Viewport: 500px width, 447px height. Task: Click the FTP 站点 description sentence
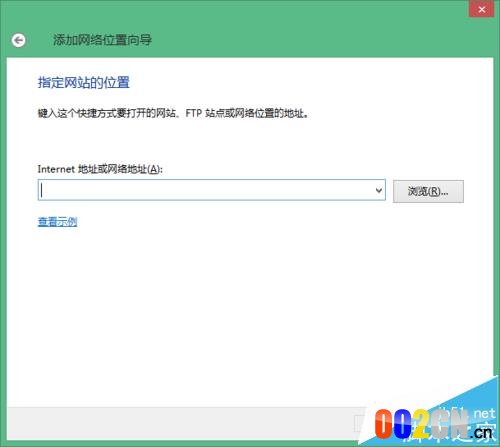coord(174,113)
